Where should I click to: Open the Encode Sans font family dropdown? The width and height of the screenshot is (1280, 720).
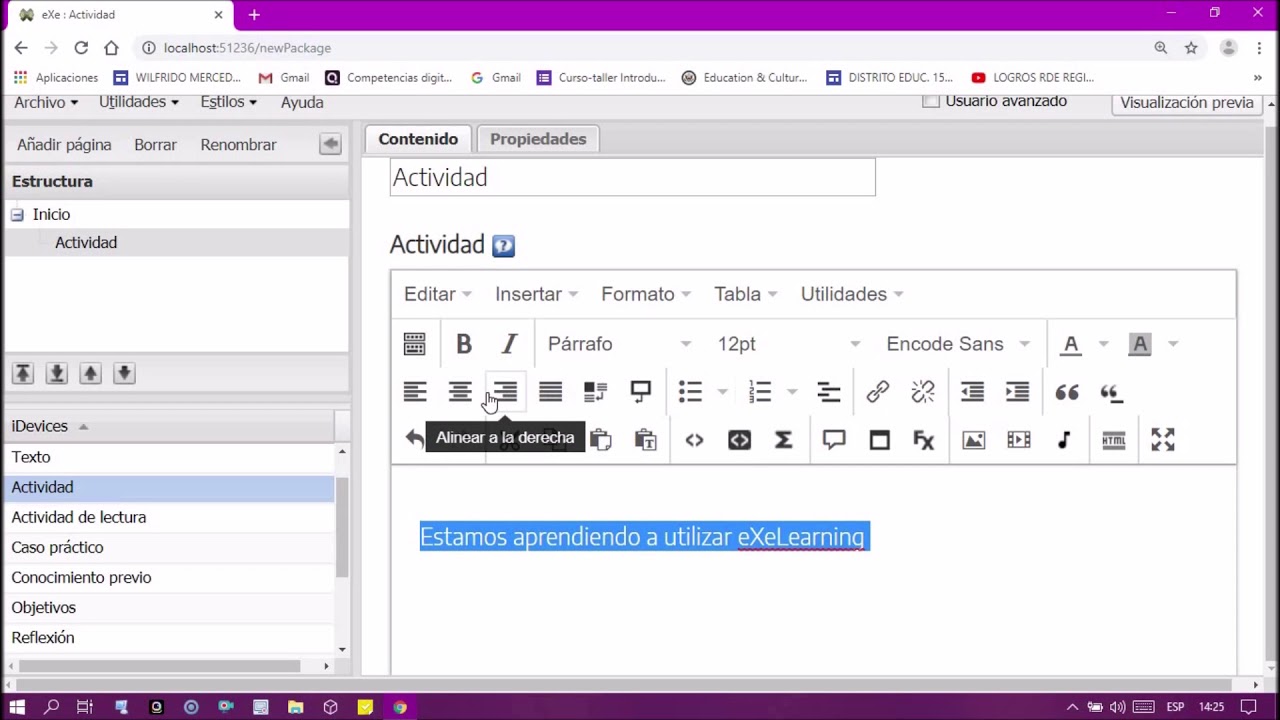tap(957, 344)
